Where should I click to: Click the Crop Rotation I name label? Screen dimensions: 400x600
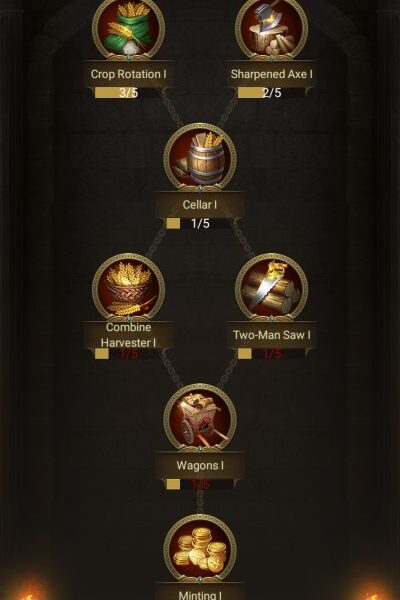click(129, 74)
